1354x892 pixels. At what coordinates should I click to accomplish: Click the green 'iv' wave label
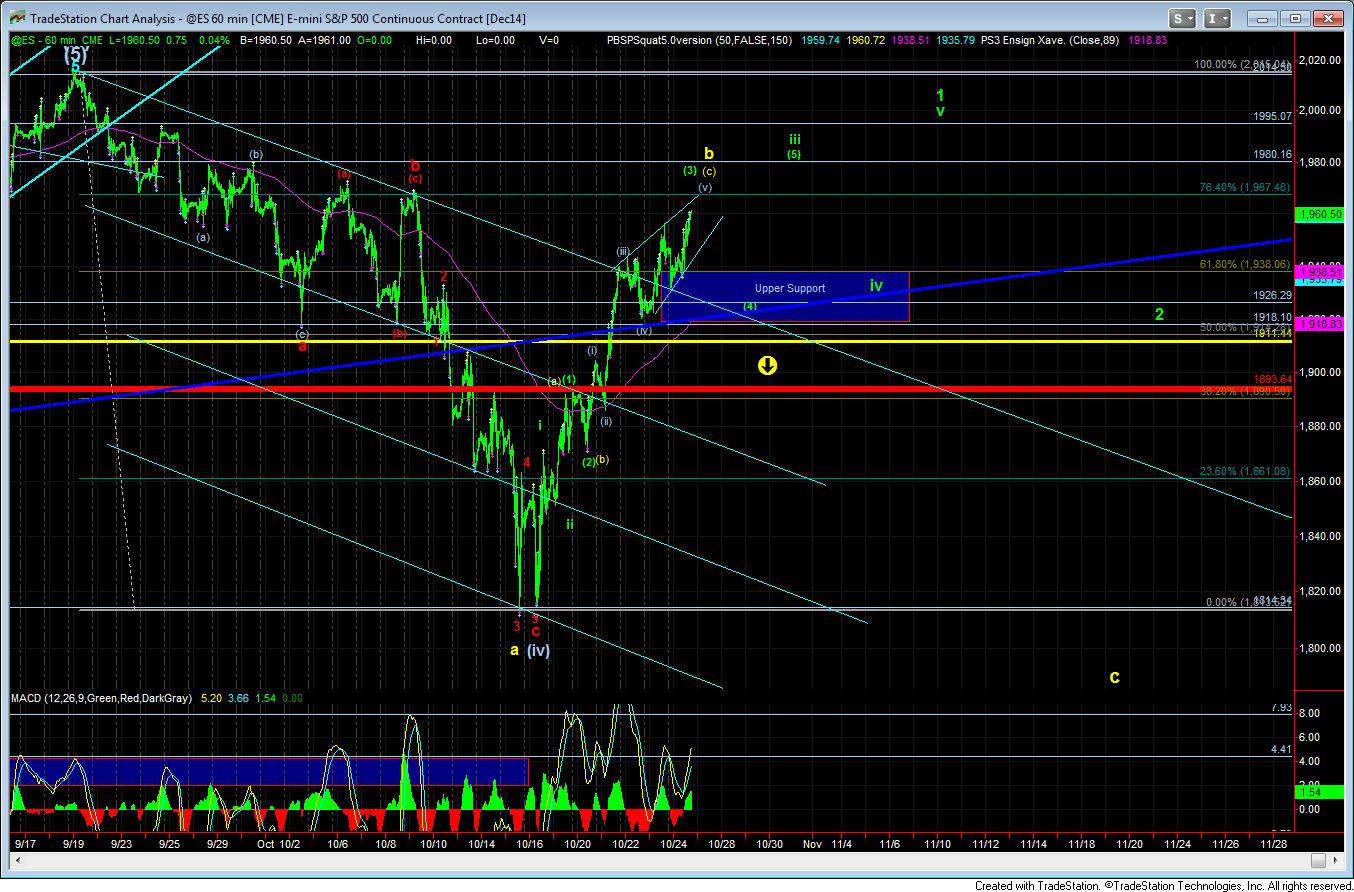pyautogui.click(x=876, y=286)
